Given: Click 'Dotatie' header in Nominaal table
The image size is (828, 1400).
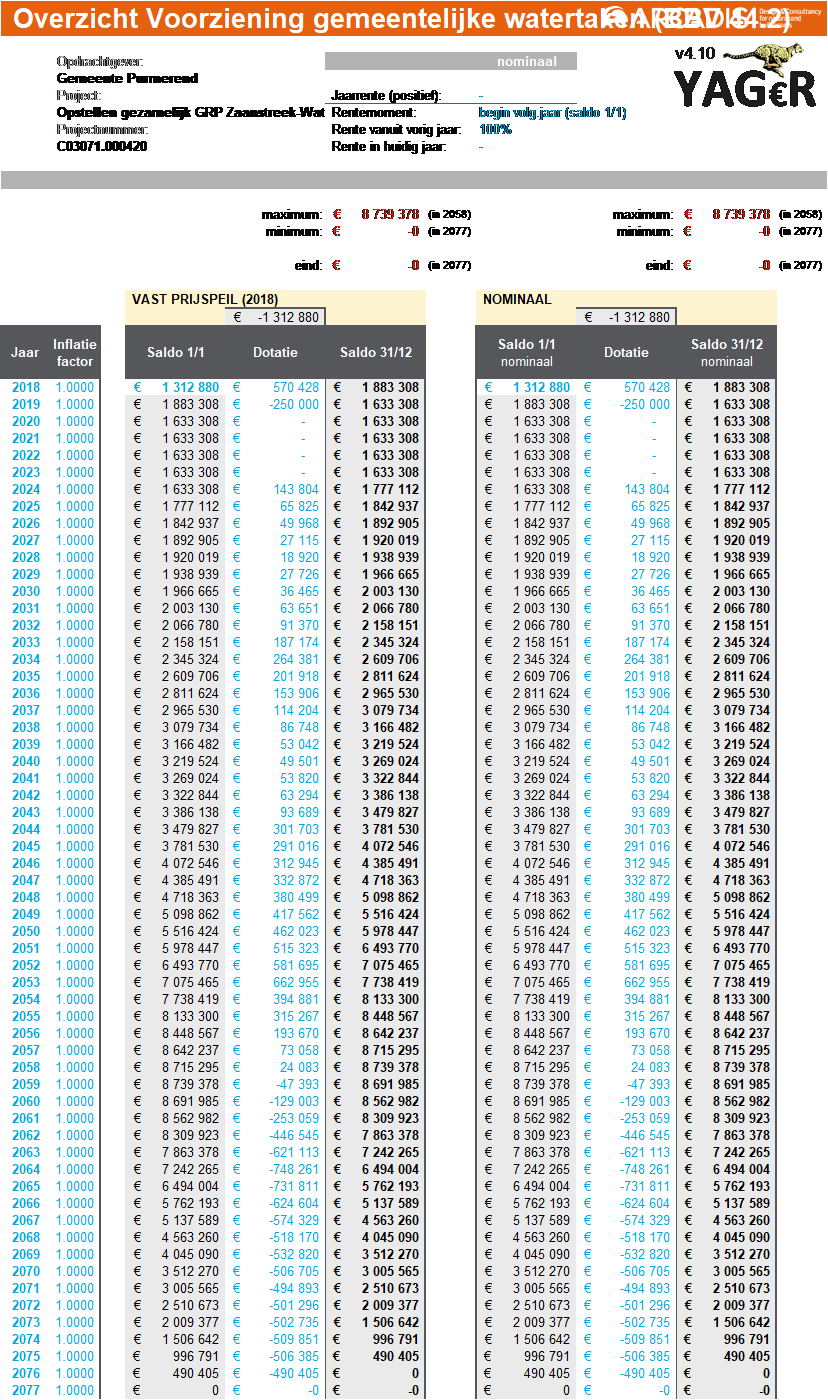Looking at the screenshot, I should pyautogui.click(x=626, y=352).
